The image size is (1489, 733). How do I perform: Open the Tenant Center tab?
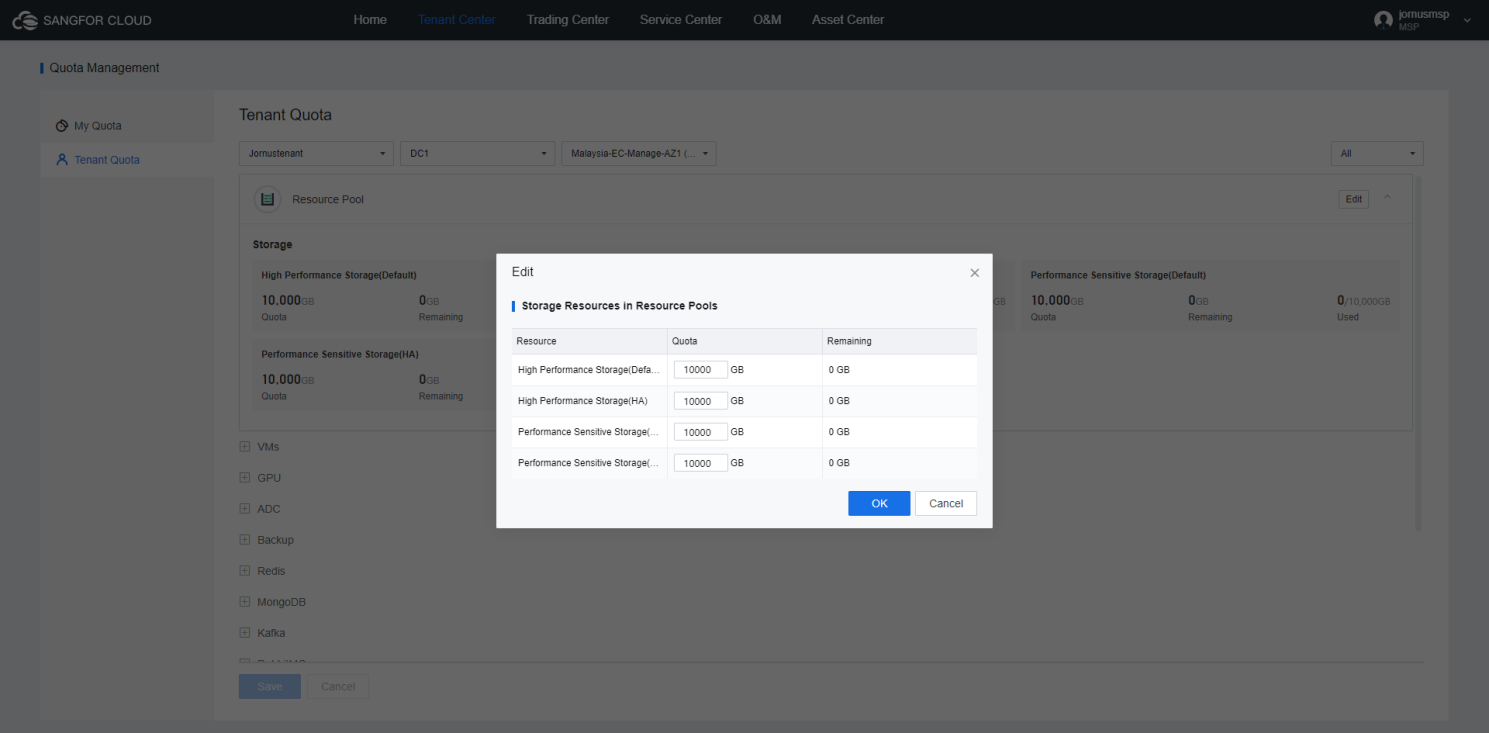(457, 20)
